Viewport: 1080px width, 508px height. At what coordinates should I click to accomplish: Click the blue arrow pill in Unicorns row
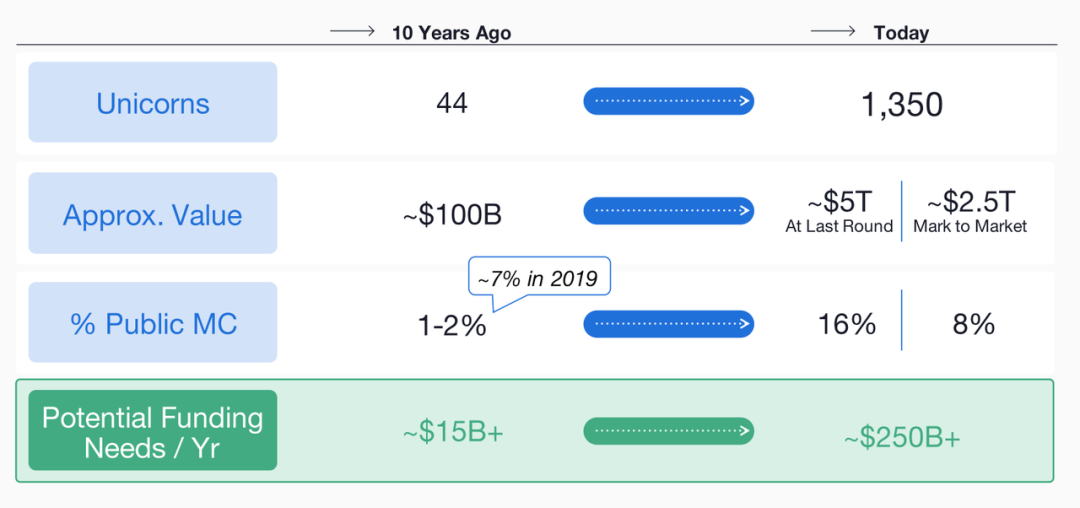pos(668,101)
